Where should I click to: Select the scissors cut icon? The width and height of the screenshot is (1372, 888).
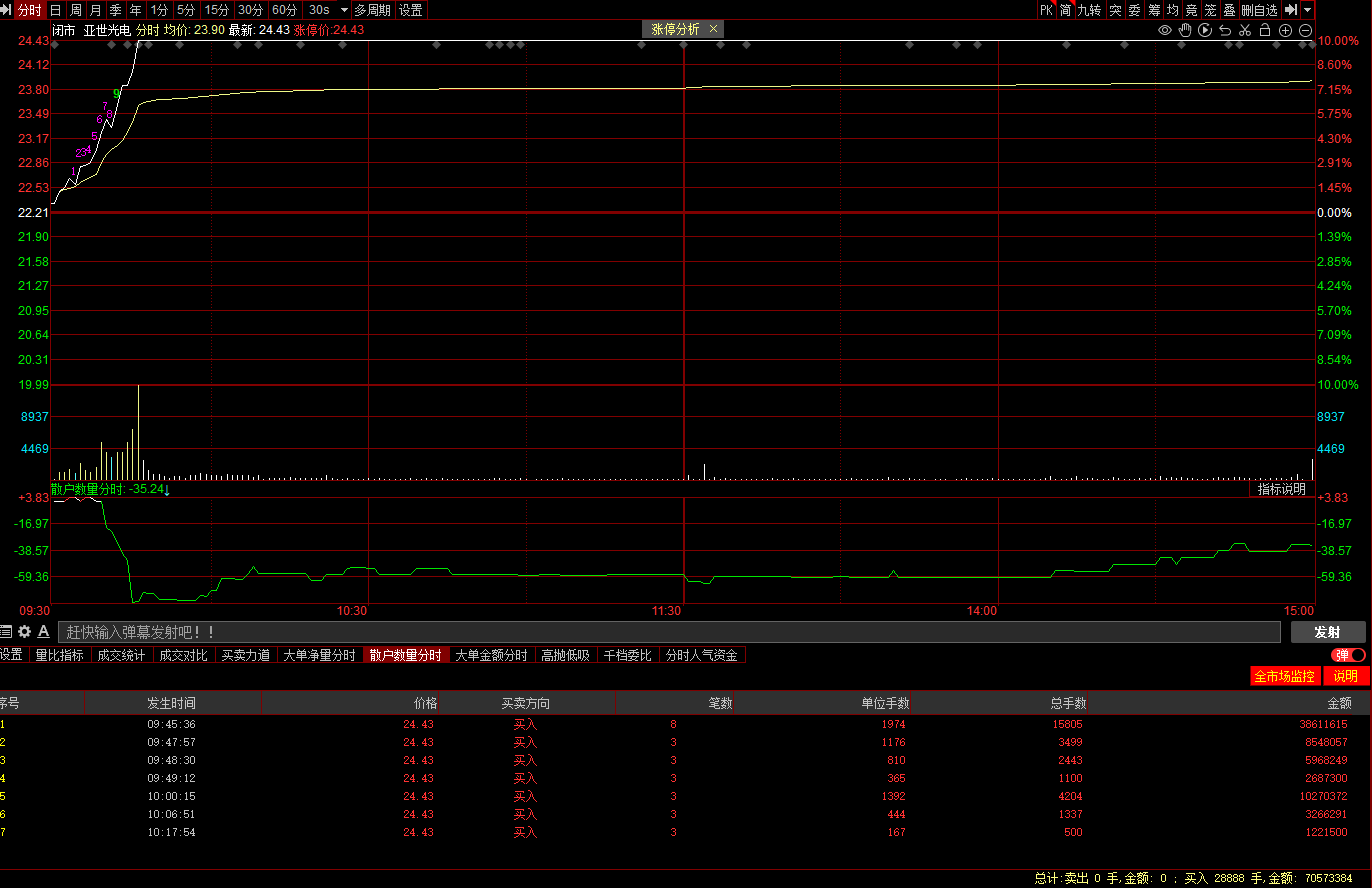[x=1245, y=30]
